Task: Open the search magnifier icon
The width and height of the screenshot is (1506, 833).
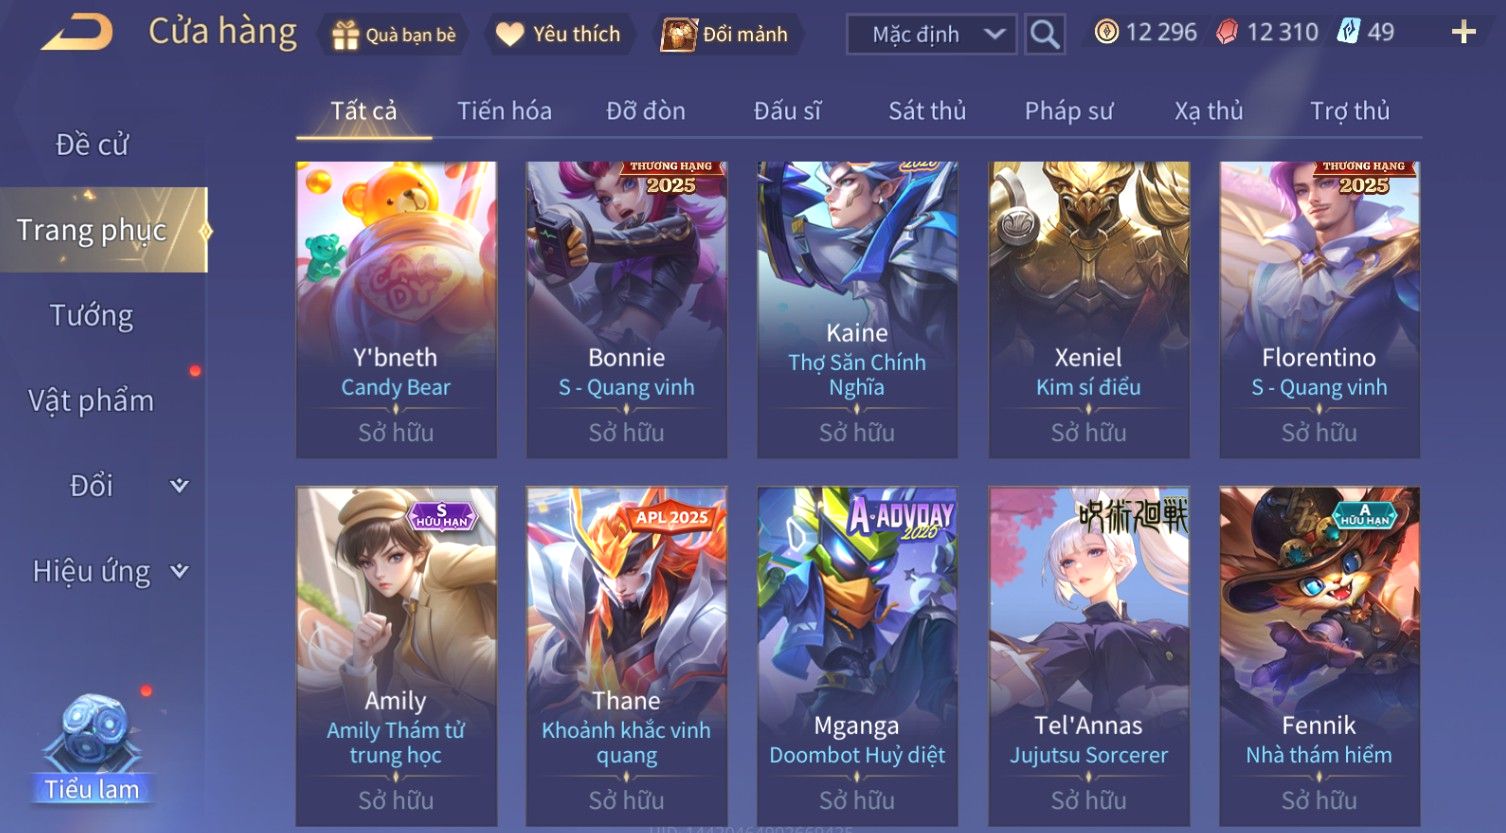Action: (1045, 34)
